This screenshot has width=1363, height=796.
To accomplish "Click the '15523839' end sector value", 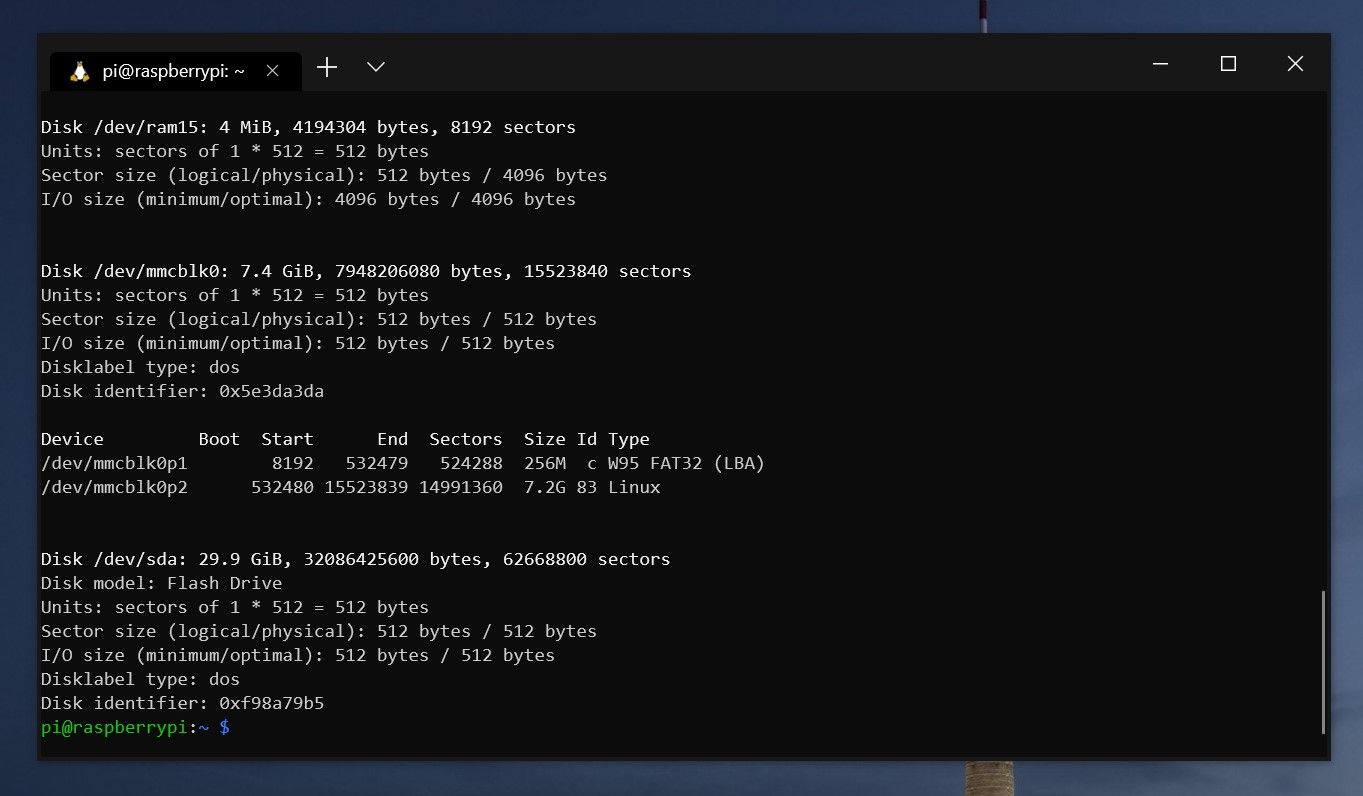I will (366, 487).
